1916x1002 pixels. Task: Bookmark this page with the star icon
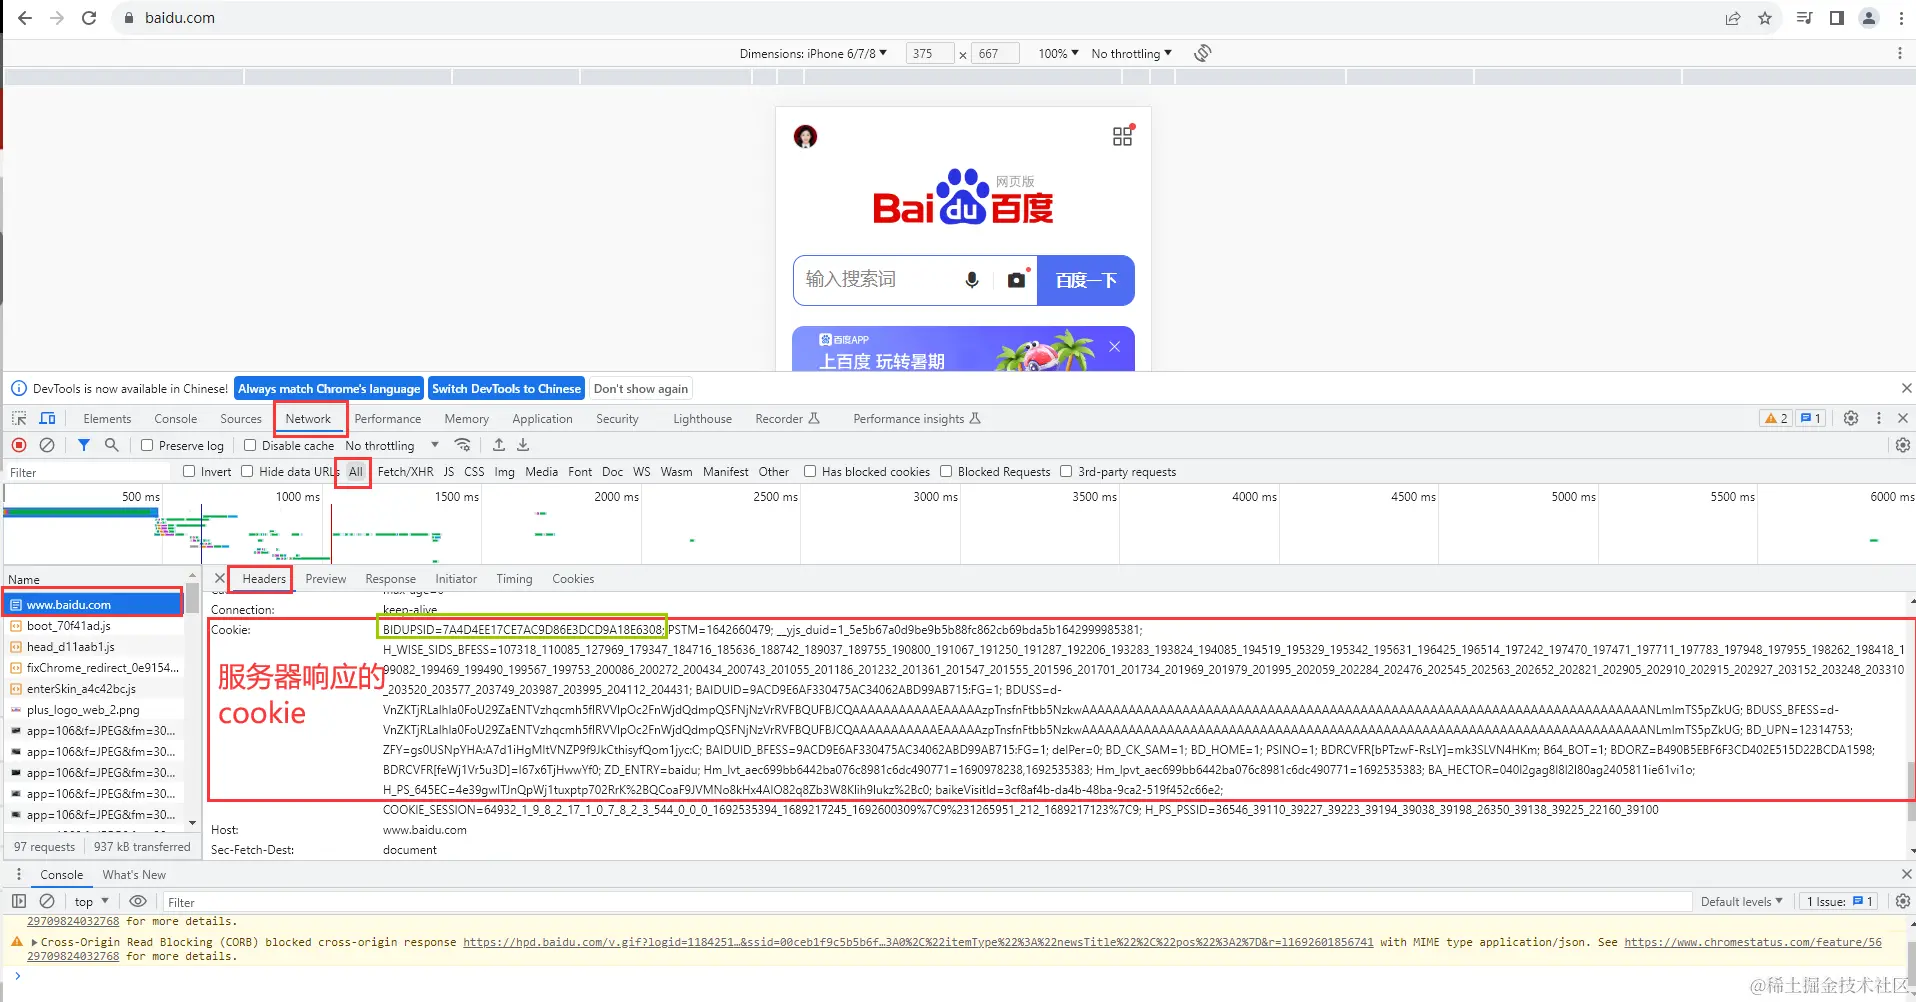(x=1765, y=18)
